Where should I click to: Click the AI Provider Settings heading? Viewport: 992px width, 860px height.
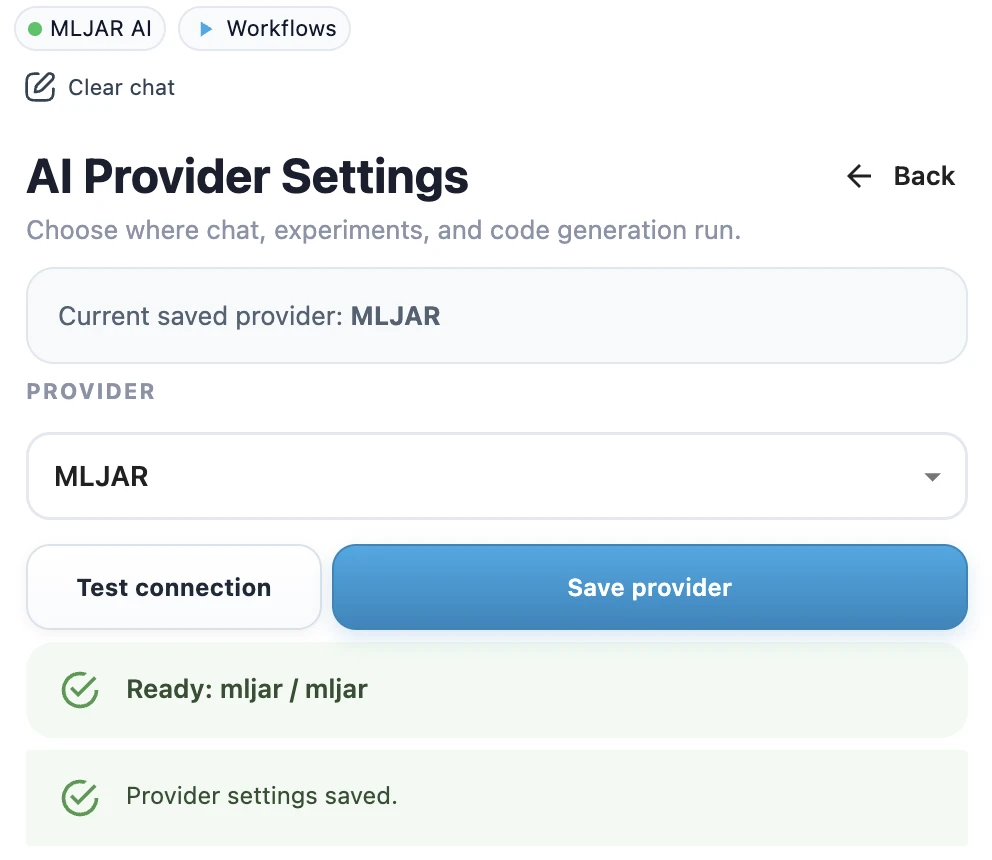247,176
